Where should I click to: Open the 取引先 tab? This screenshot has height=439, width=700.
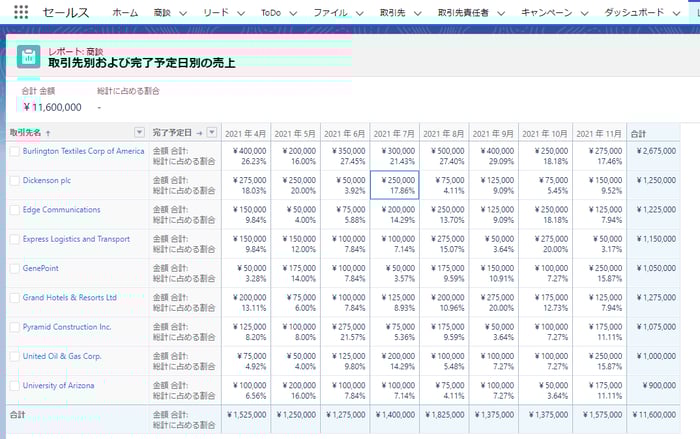[x=392, y=13]
